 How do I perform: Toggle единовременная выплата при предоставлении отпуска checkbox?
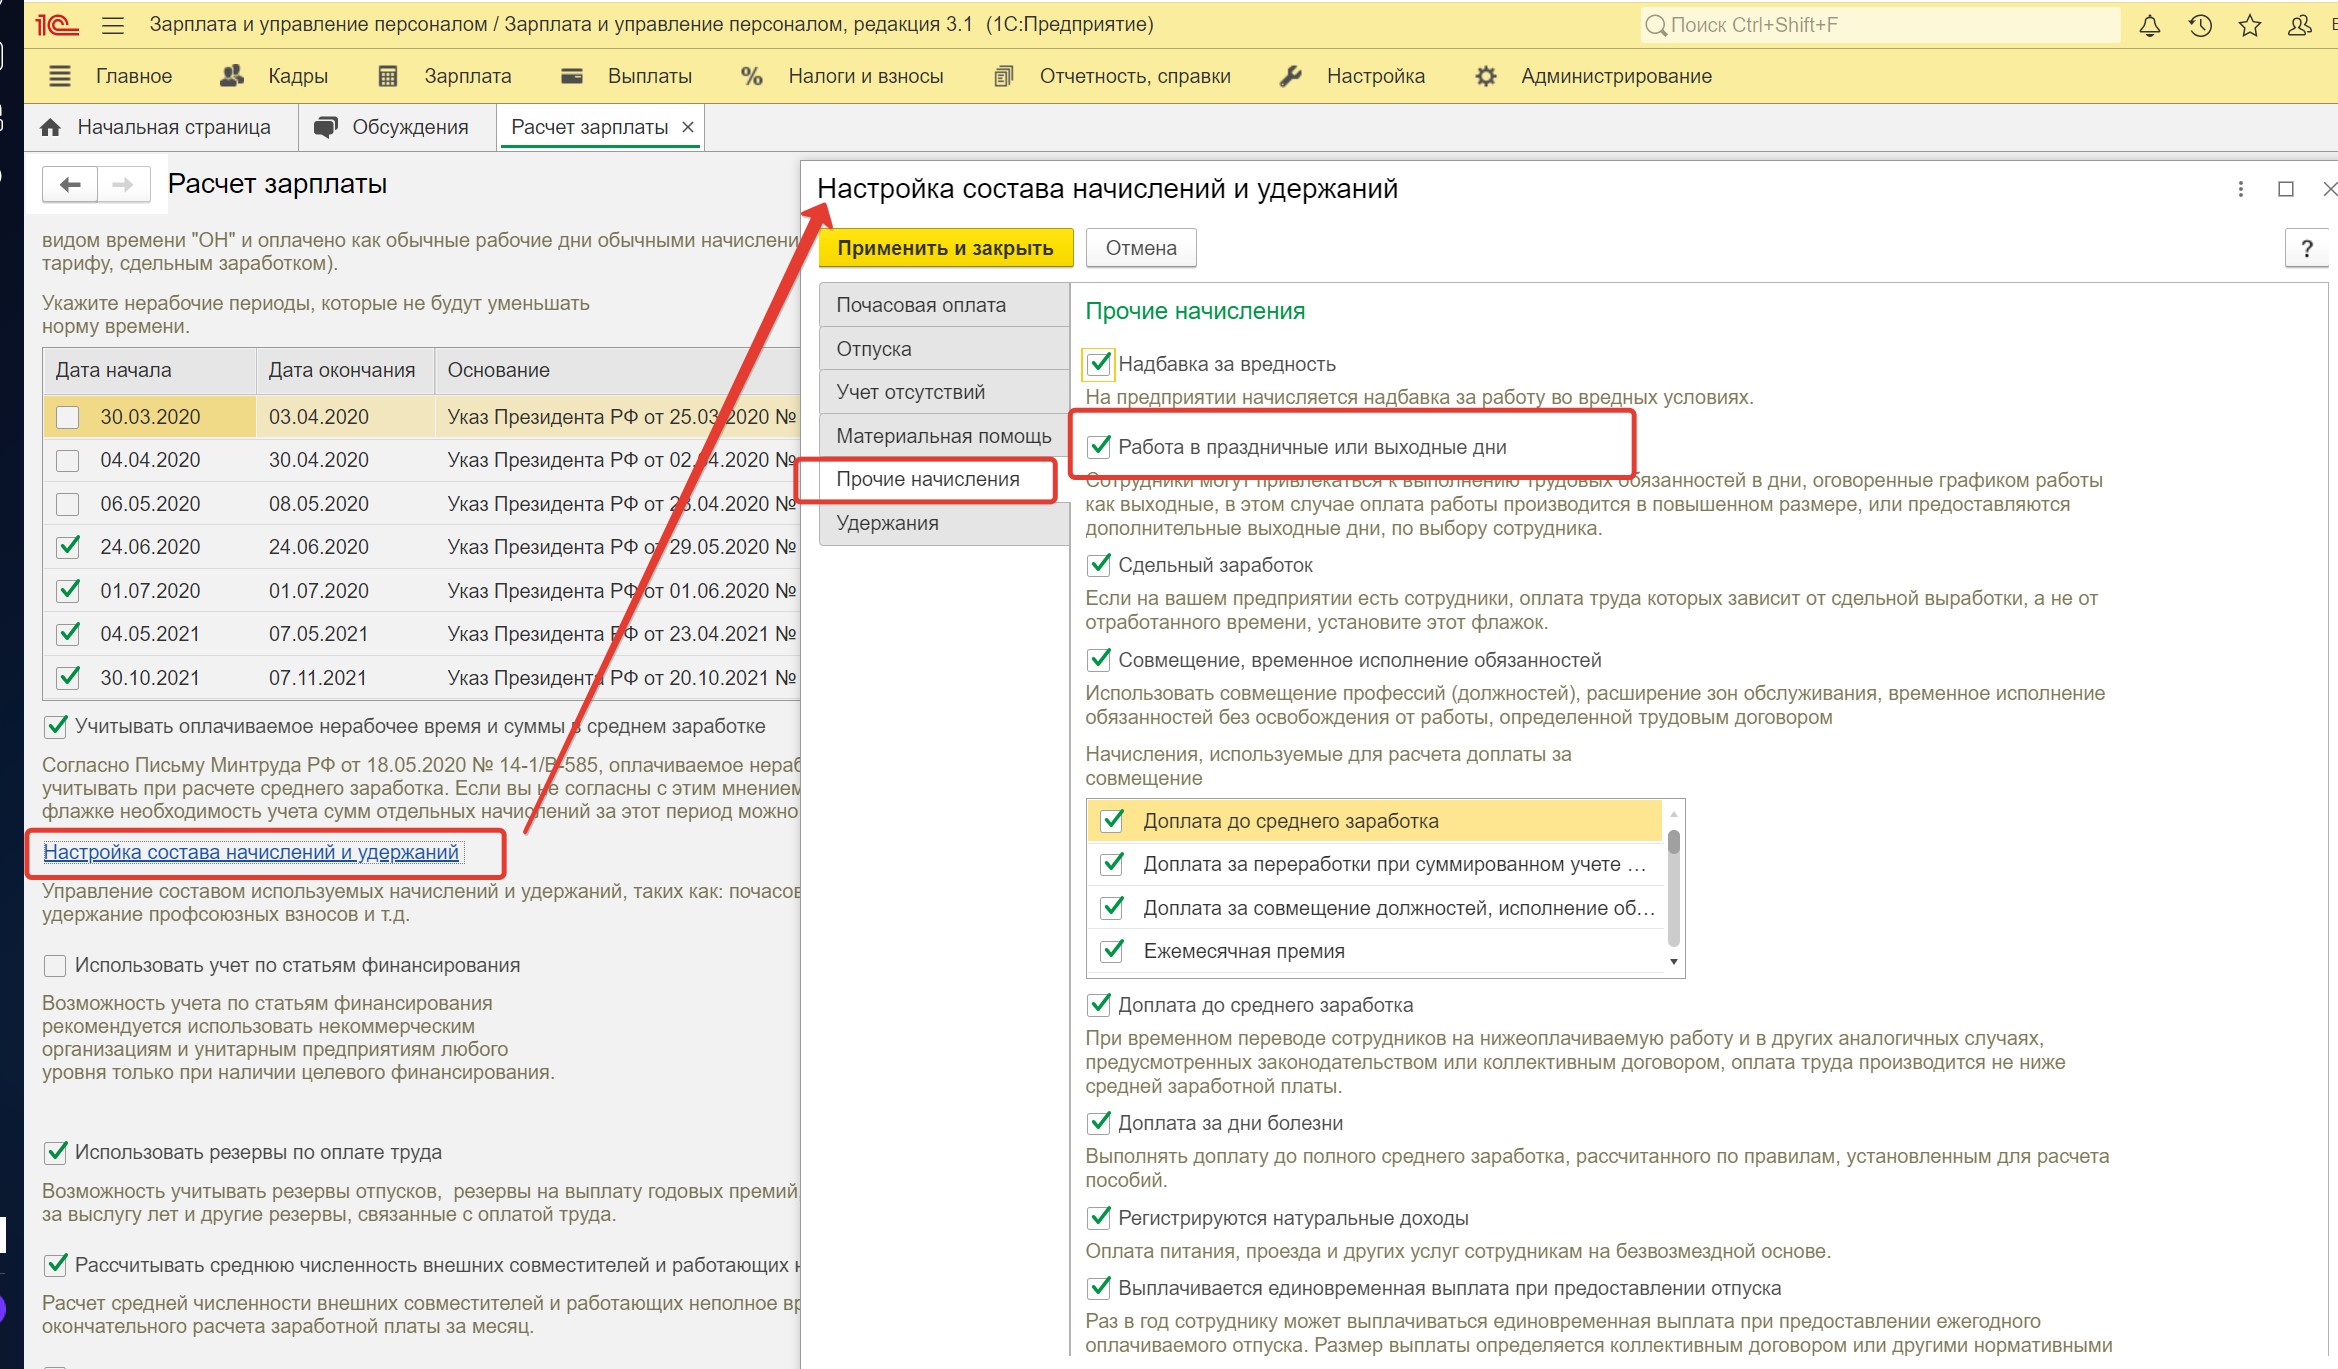[x=1099, y=1287]
